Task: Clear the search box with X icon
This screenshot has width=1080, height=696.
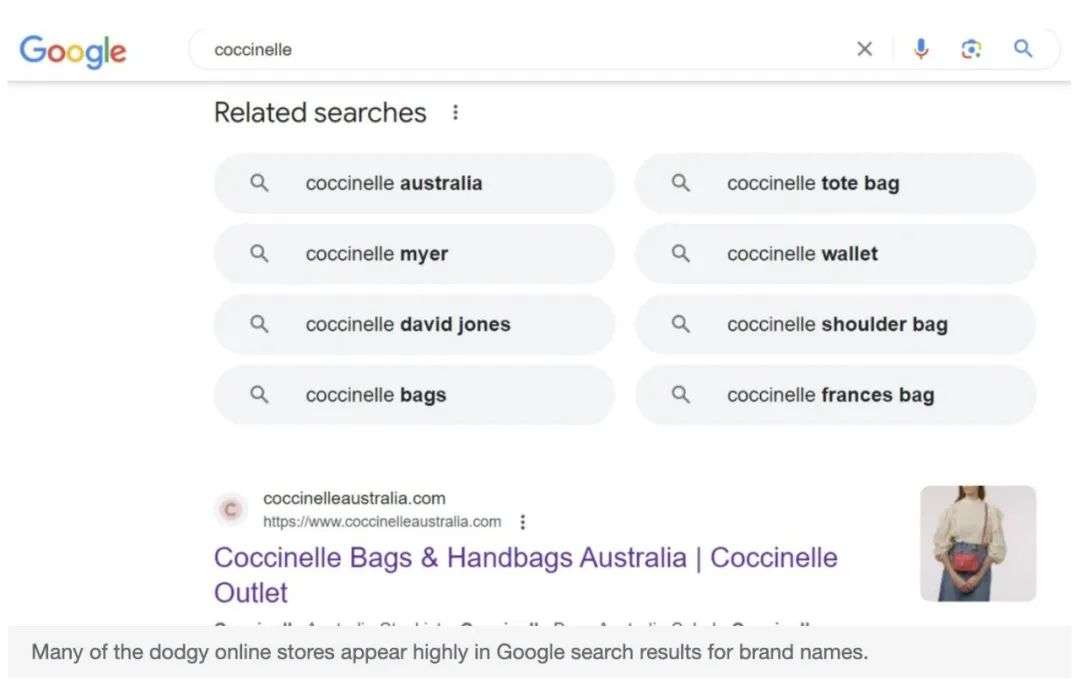Action: tap(864, 49)
